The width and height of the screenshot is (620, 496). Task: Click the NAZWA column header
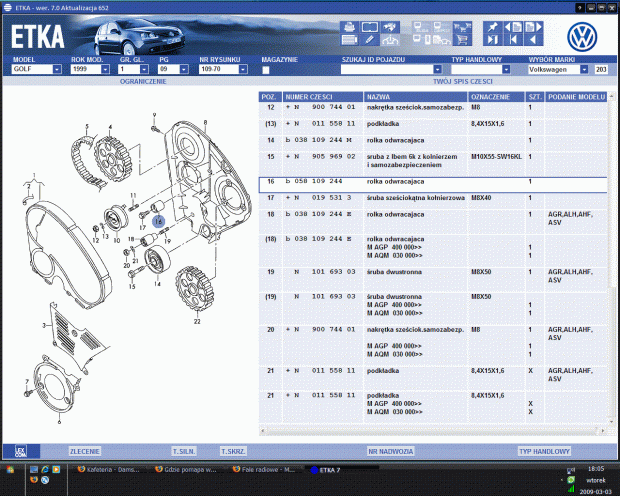(x=415, y=97)
